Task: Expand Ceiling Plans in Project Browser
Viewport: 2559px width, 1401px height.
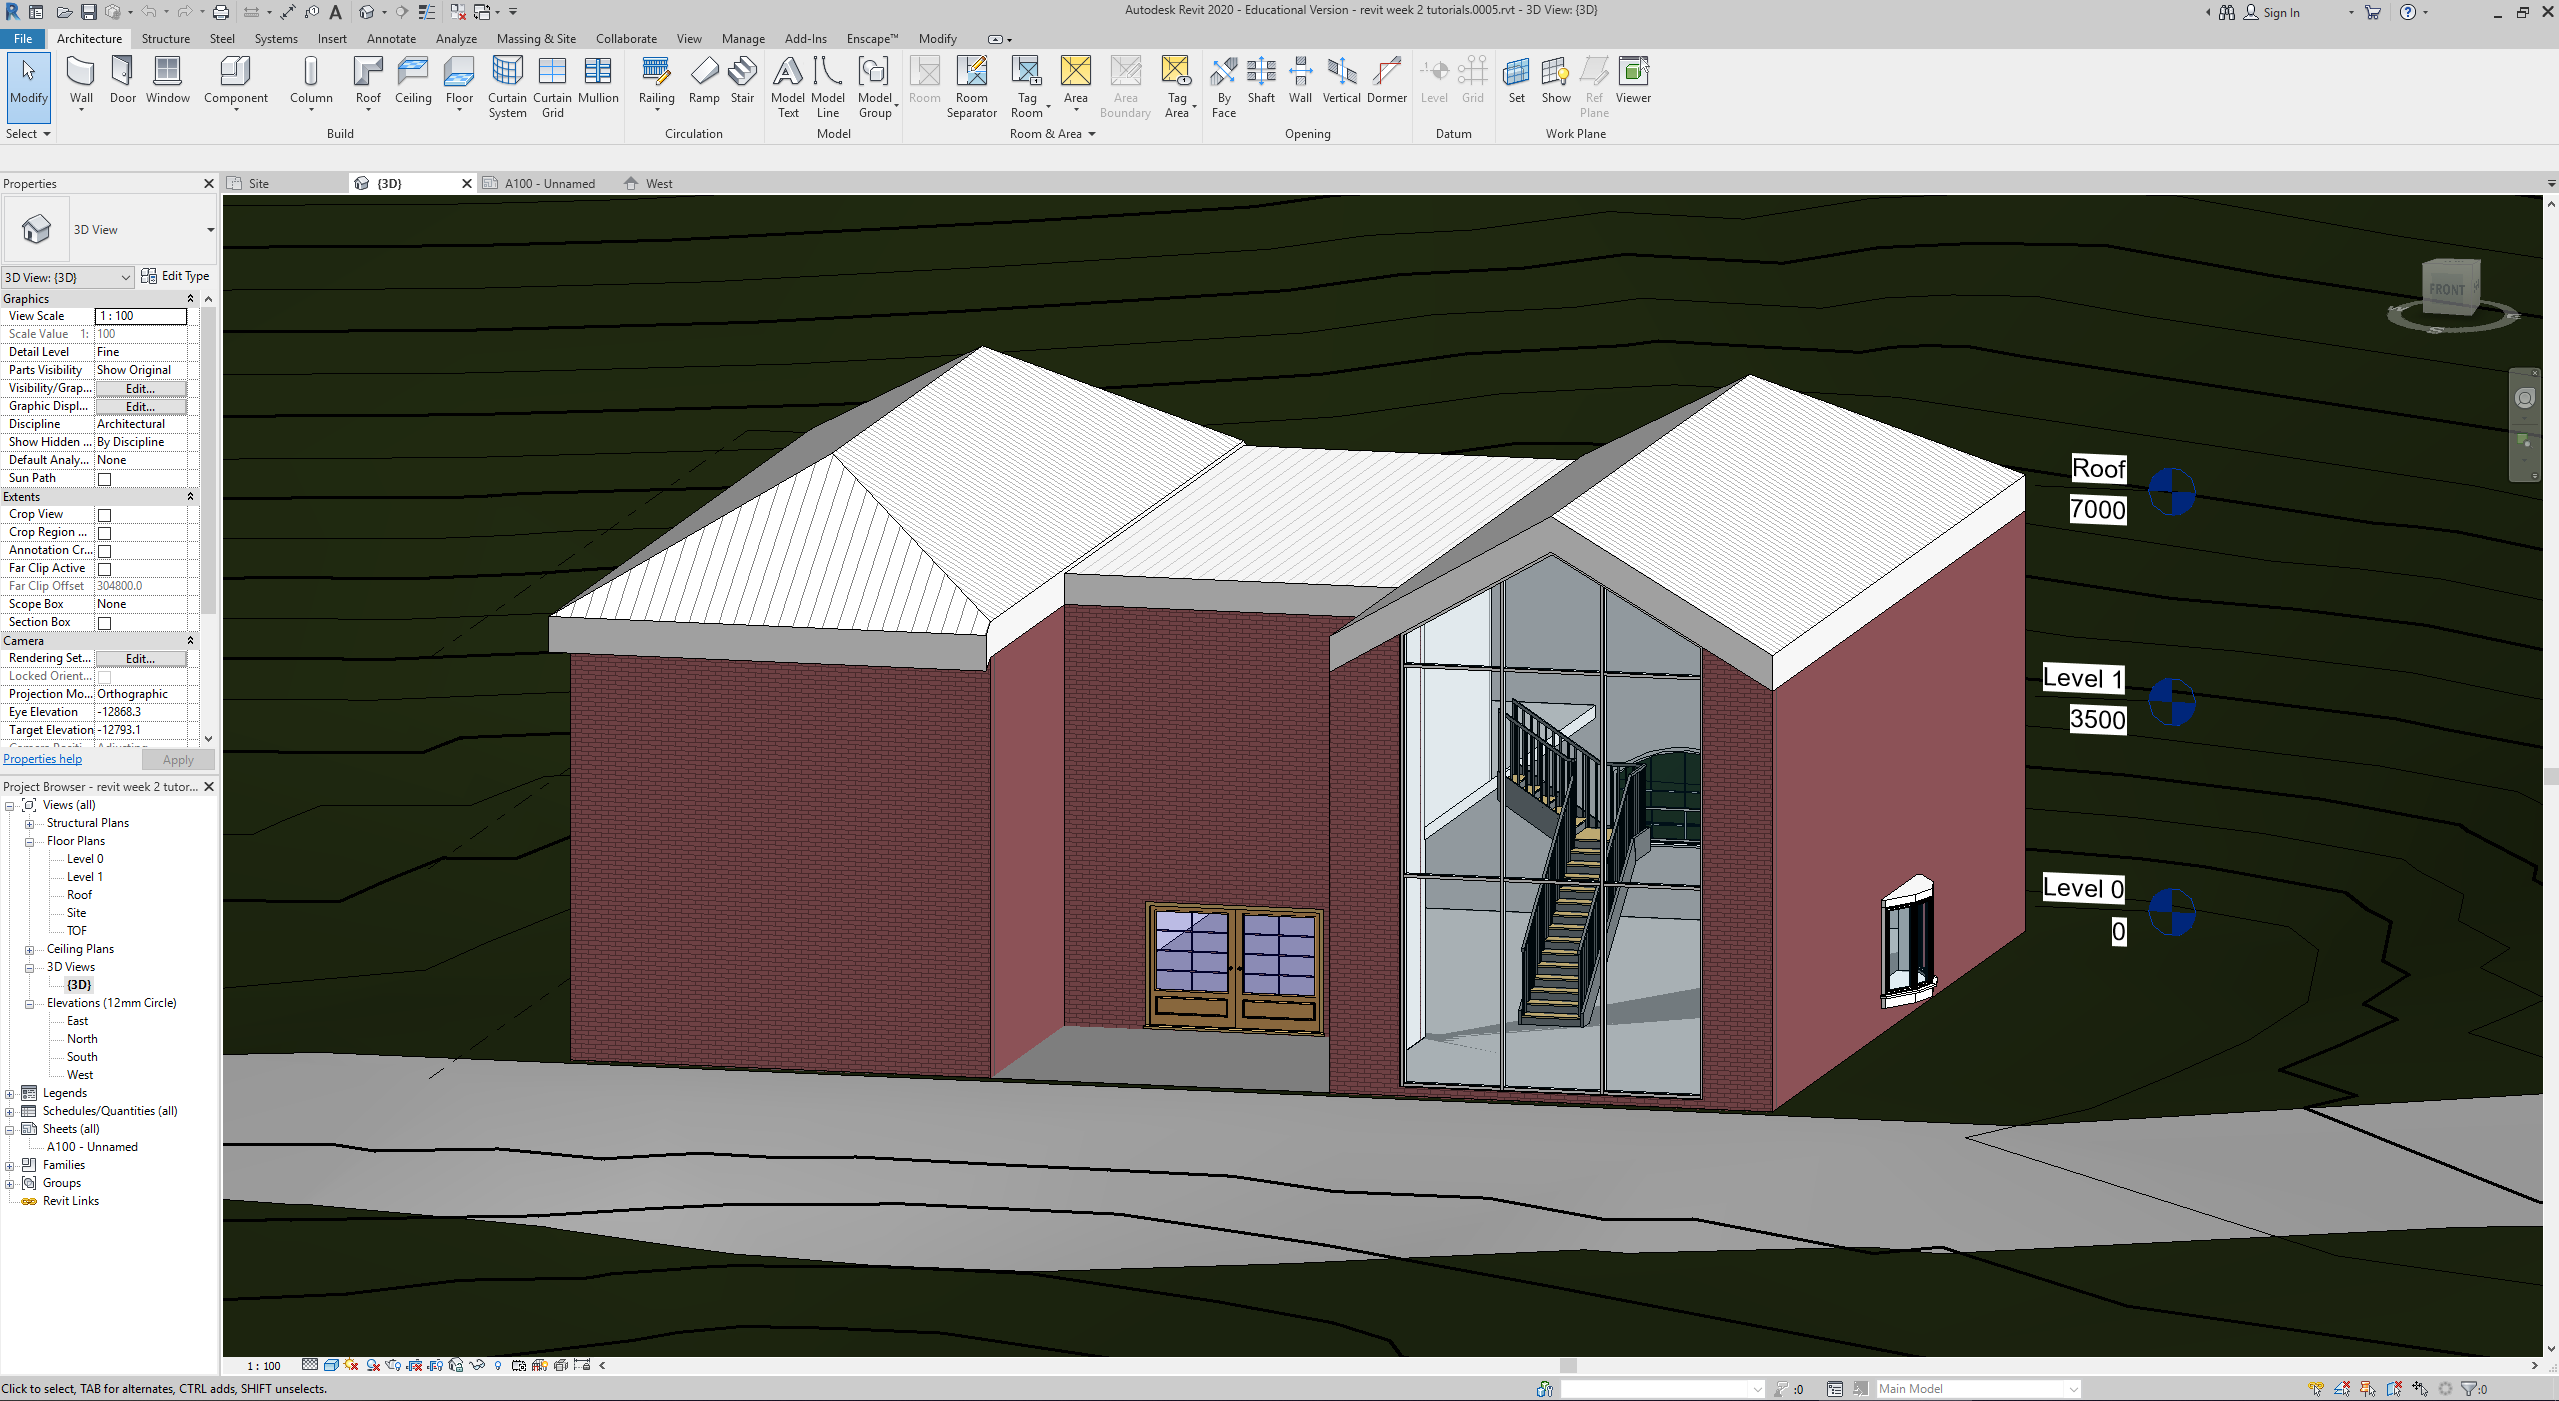Action: click(x=29, y=950)
